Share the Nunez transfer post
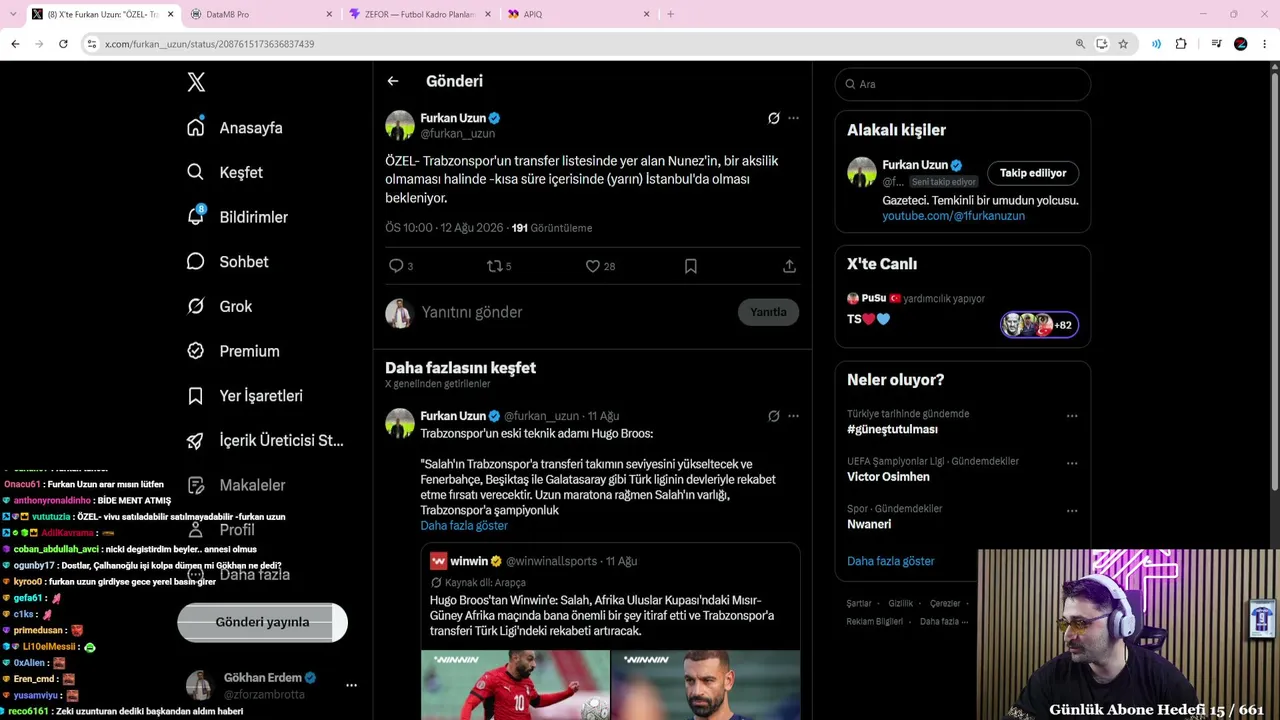 click(x=789, y=266)
